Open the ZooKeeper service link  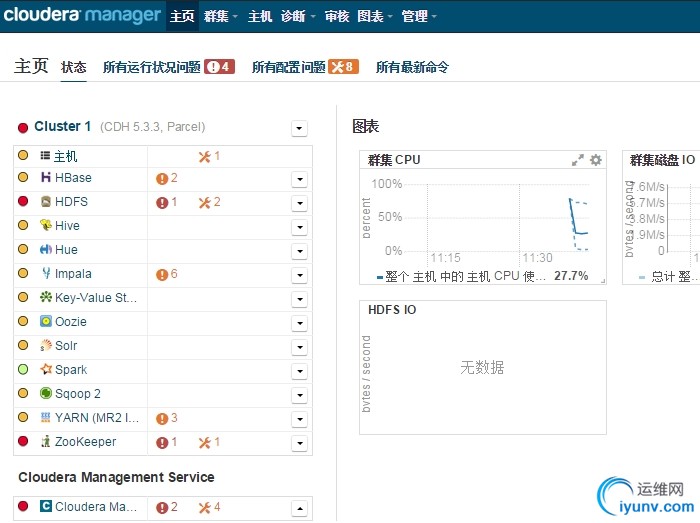pos(85,442)
